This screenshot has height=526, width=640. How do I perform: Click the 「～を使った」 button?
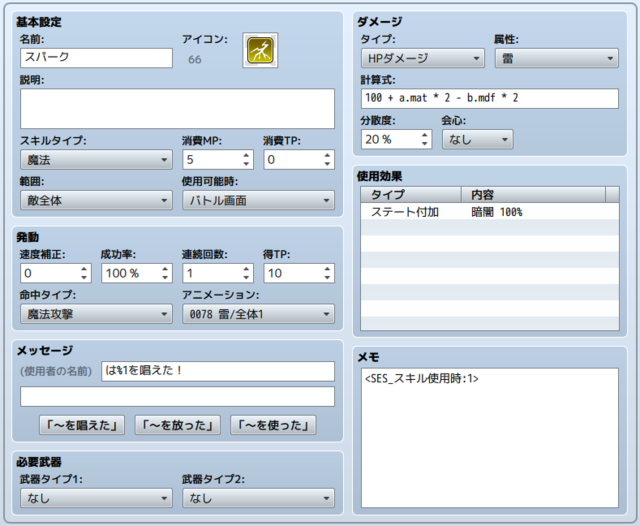pos(273,425)
